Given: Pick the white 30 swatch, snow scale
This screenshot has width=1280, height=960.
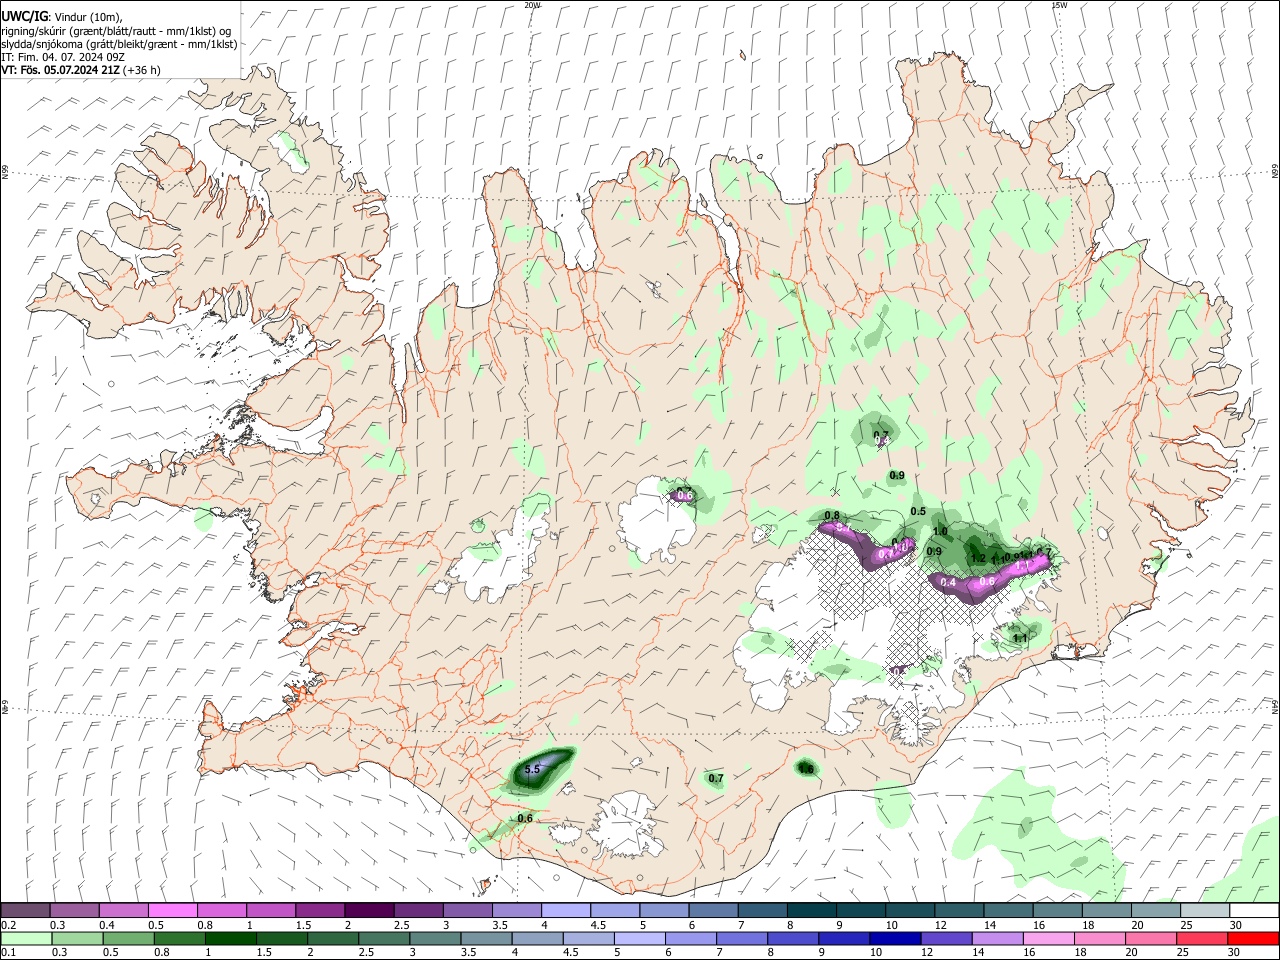Looking at the screenshot, I should [x=1254, y=911].
